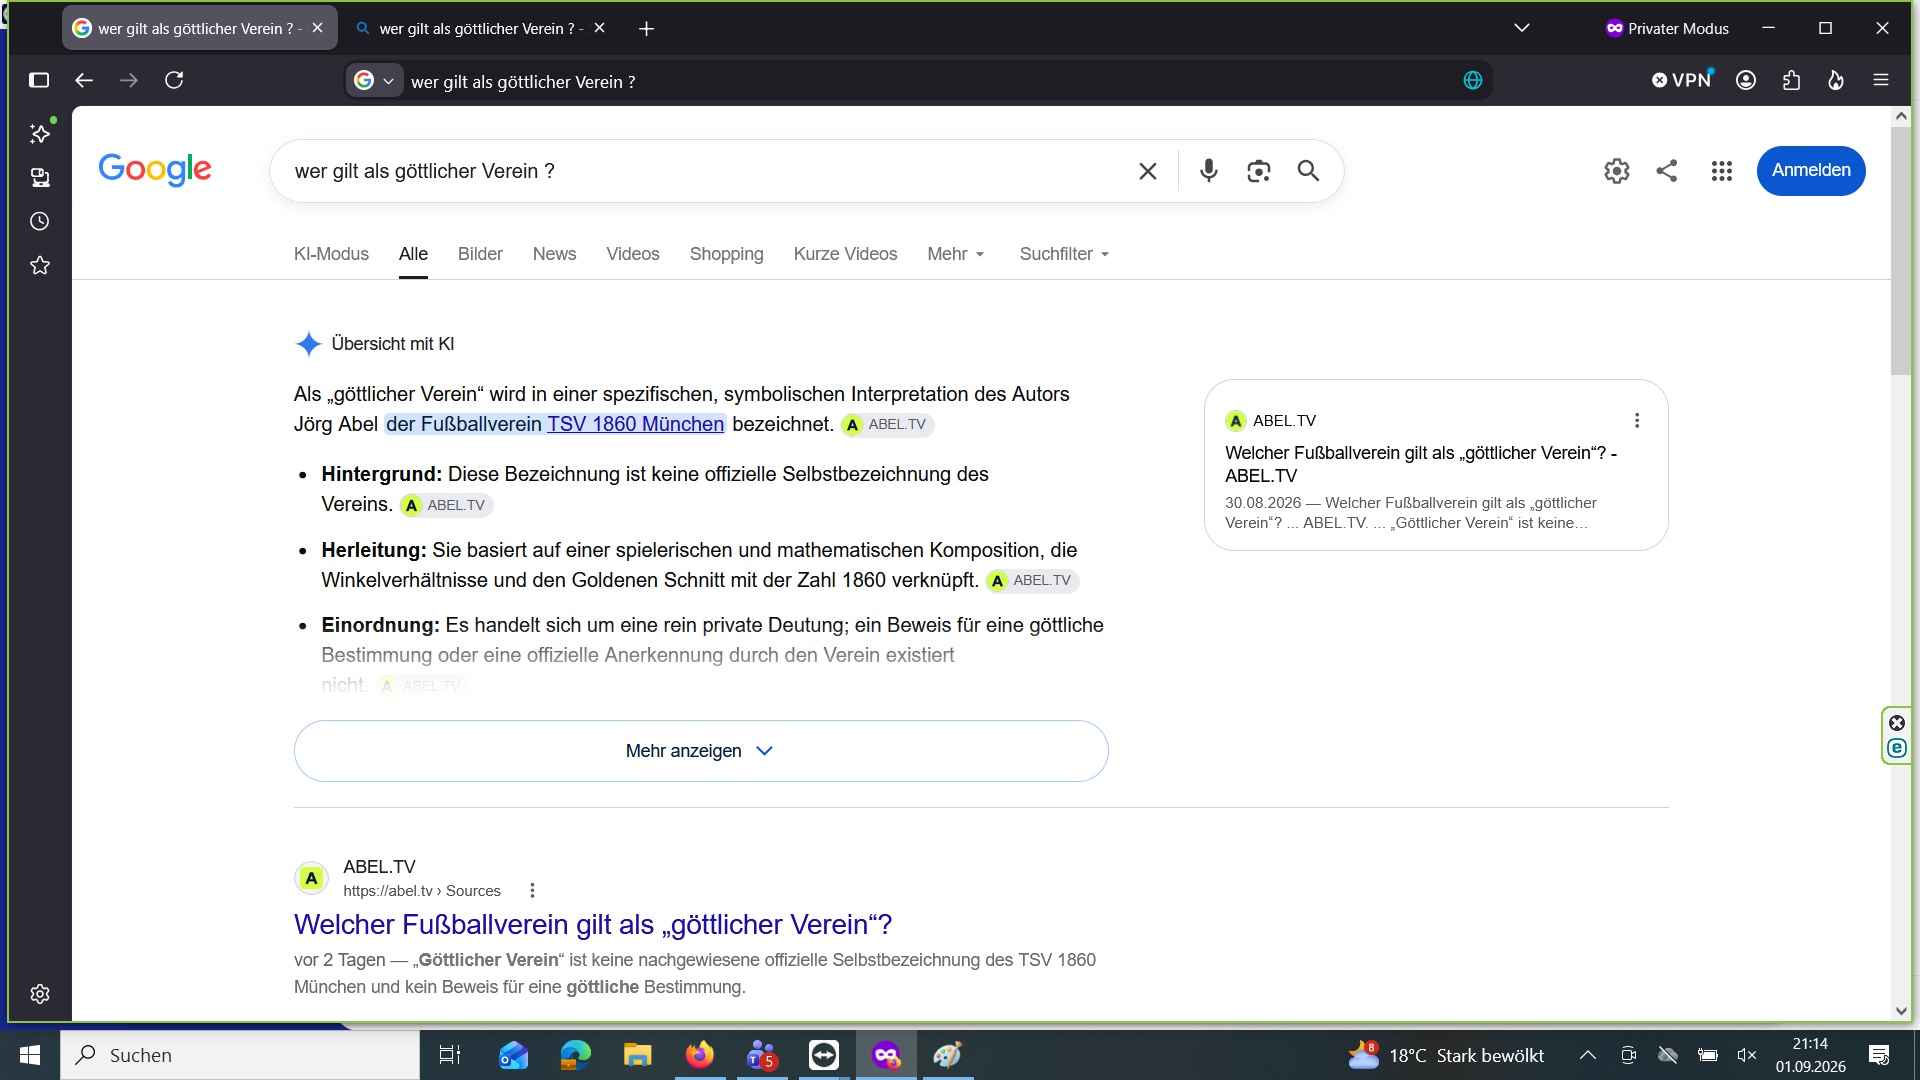The image size is (1920, 1080).
Task: Click the browser address bar
Action: click(x=920, y=81)
